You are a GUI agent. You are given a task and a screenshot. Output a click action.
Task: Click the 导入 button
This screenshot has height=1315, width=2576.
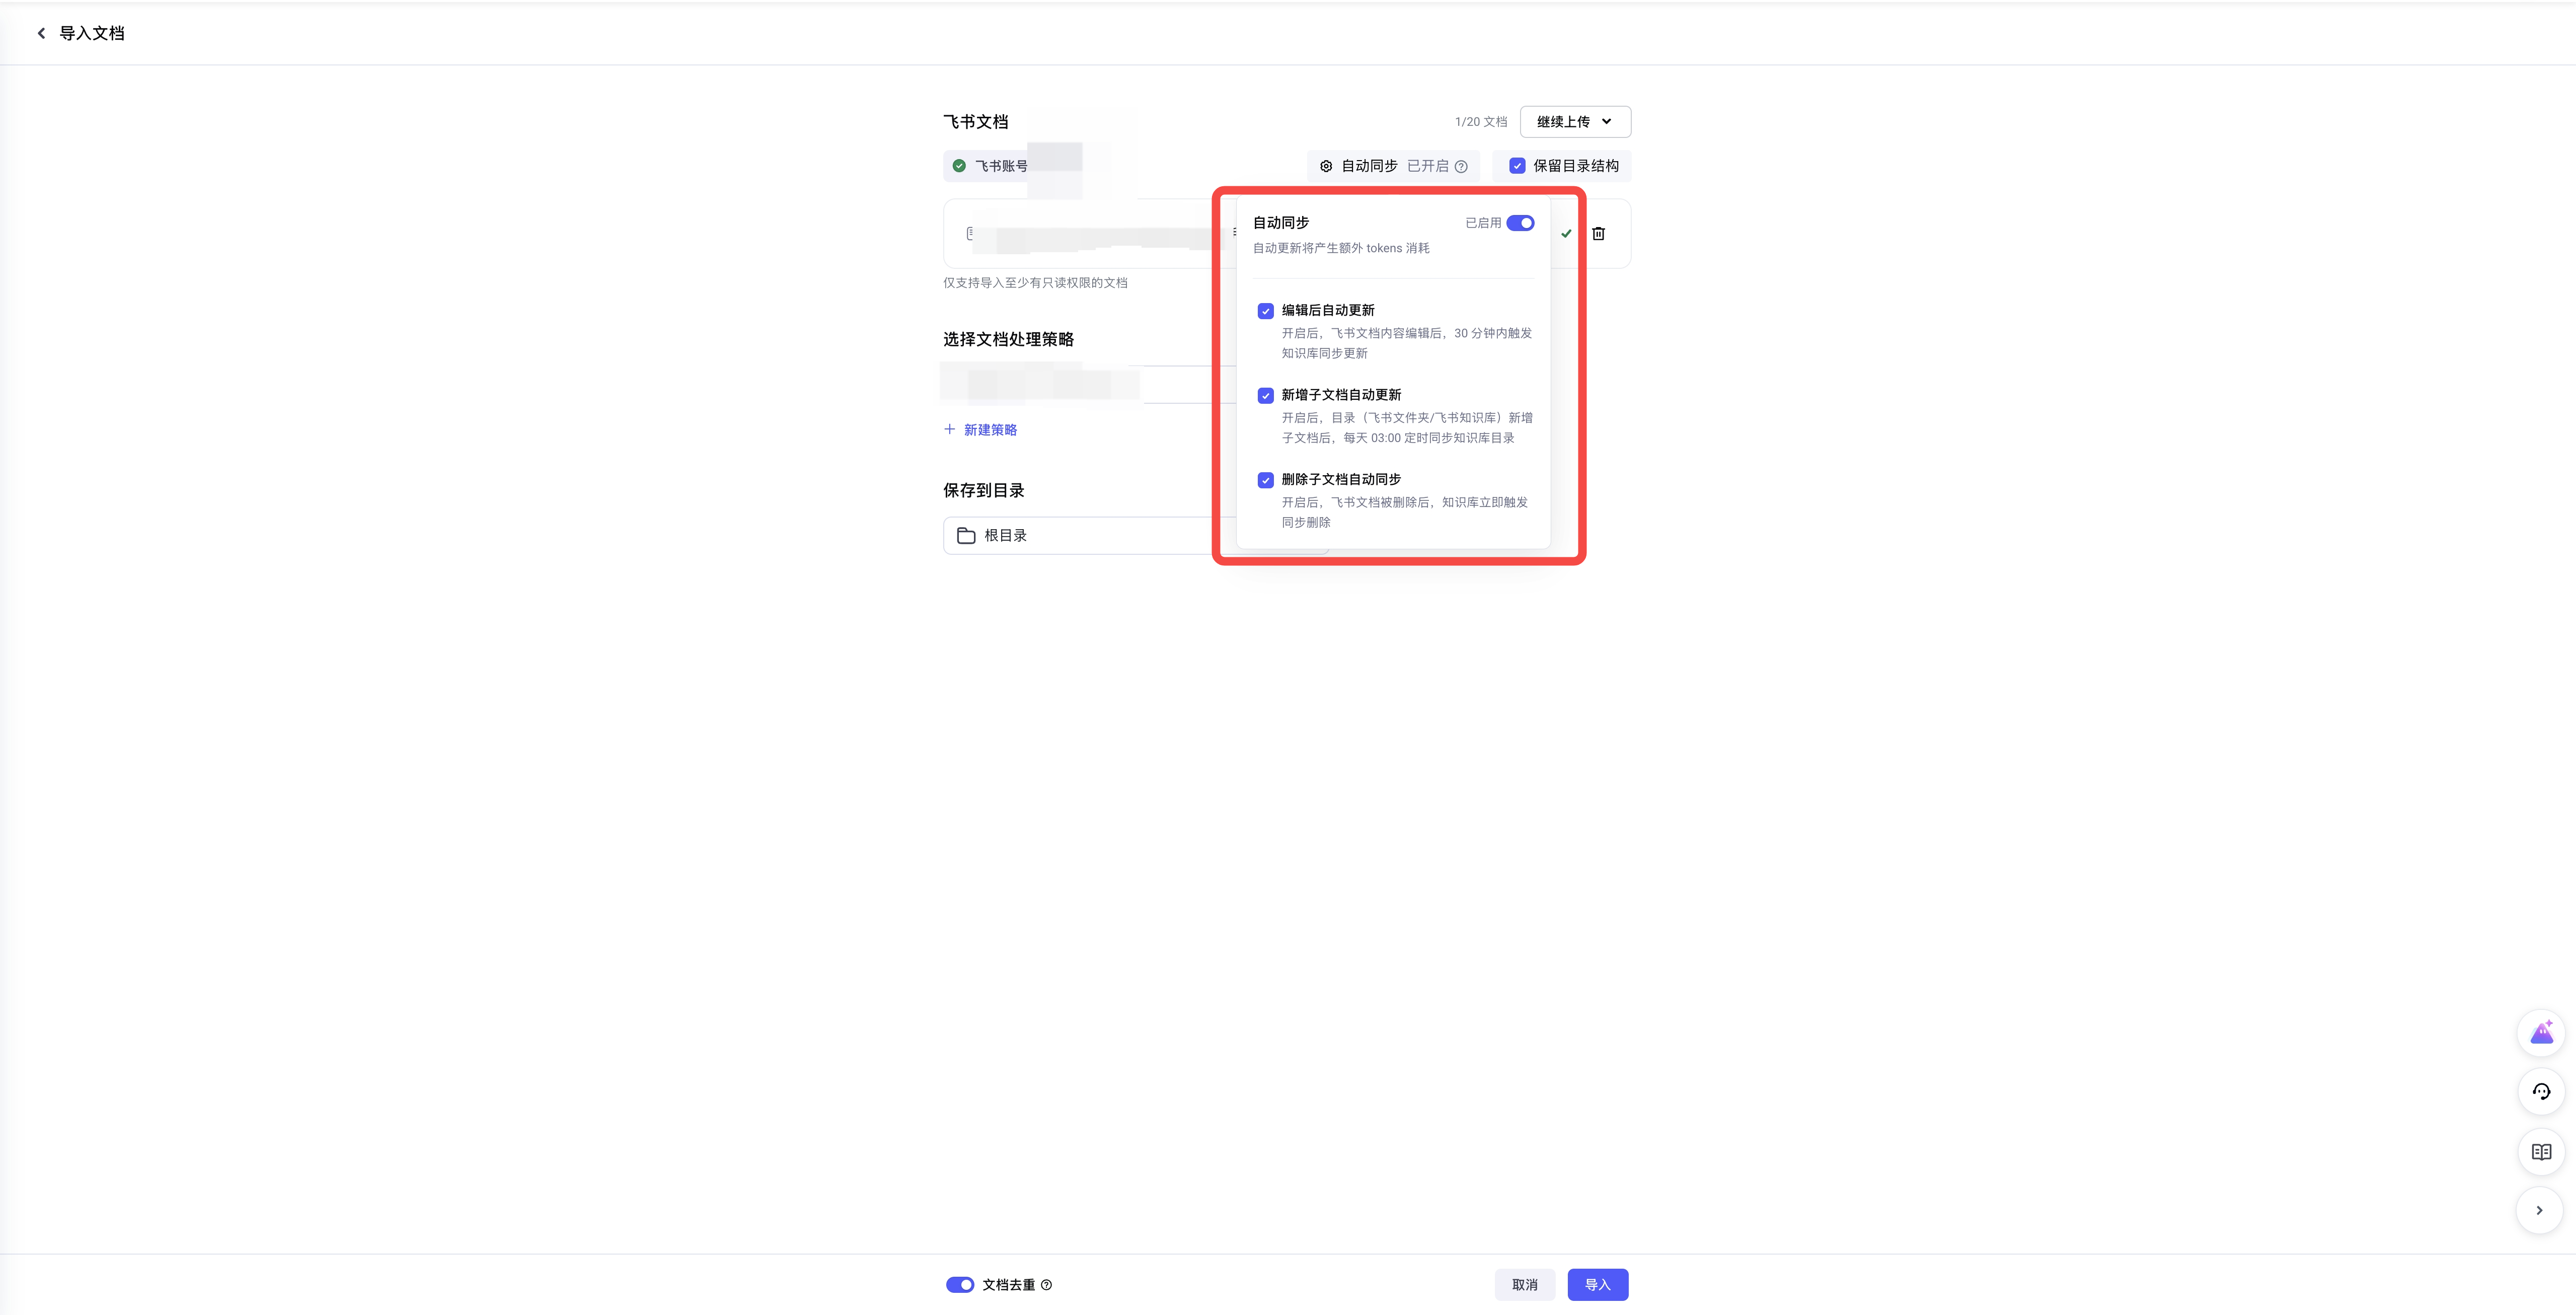1597,1285
